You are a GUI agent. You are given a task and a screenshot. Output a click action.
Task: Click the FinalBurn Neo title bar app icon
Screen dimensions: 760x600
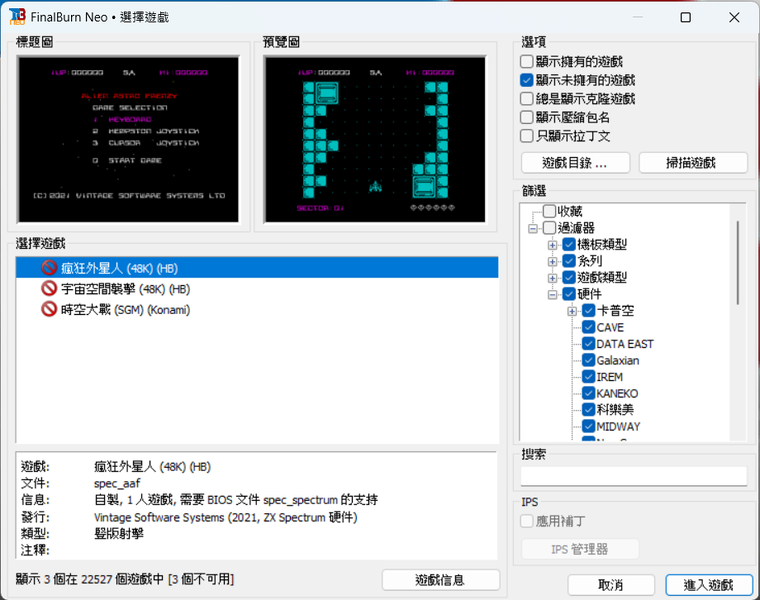coord(17,16)
